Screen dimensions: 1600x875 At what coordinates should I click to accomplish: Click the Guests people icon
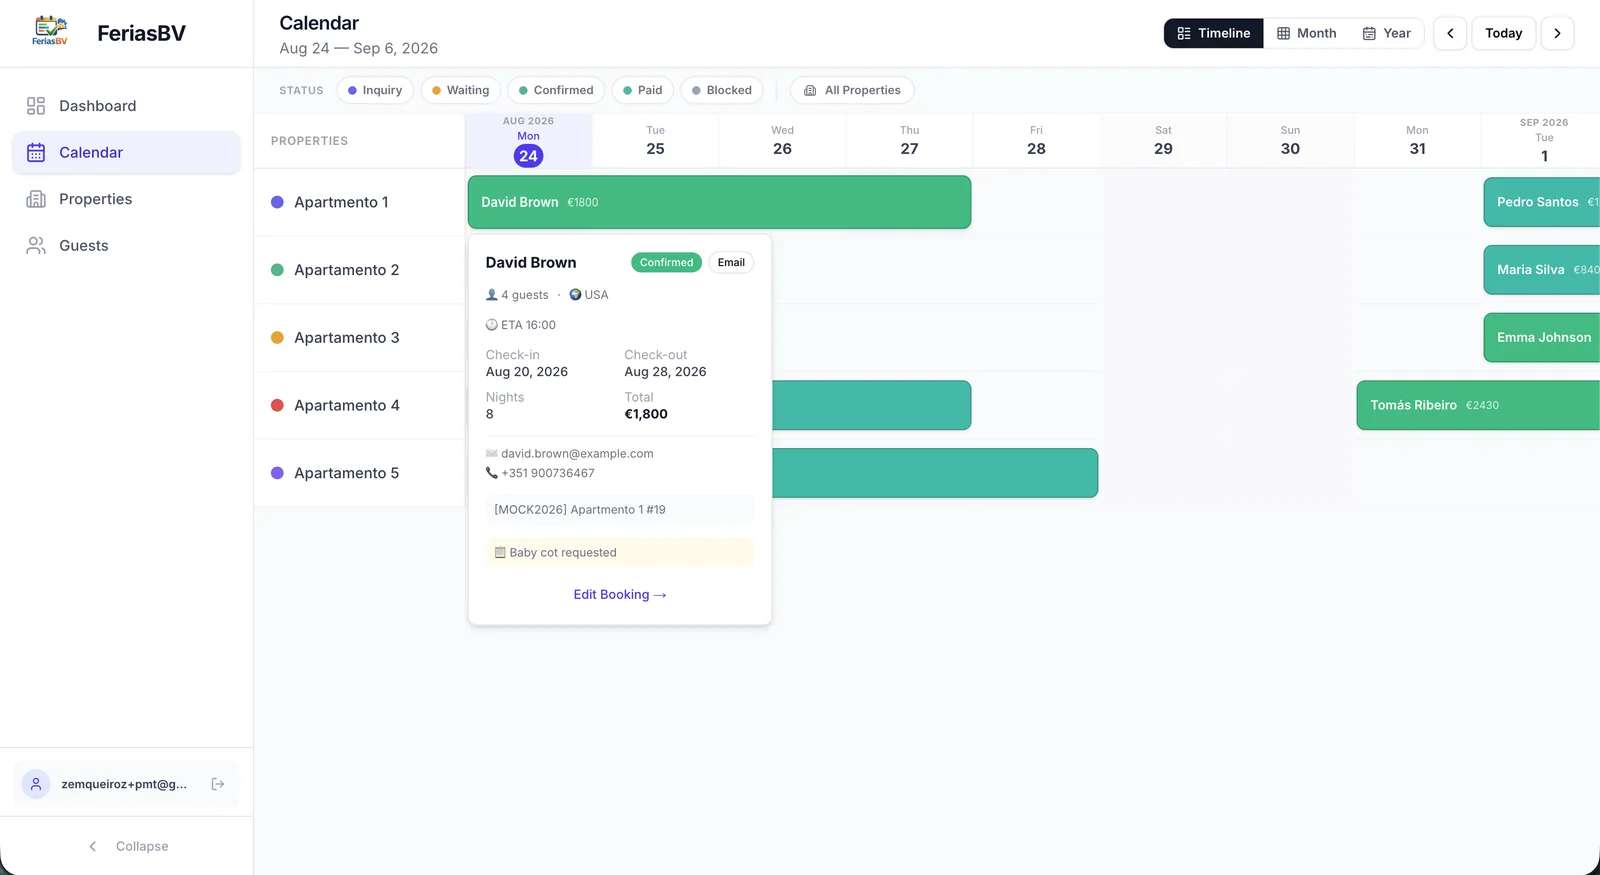click(36, 245)
